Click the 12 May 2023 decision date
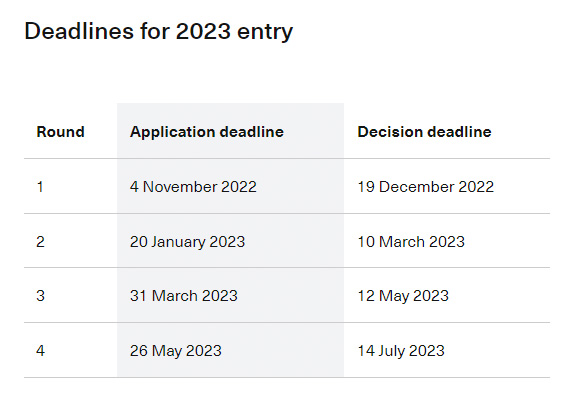This screenshot has width=578, height=396. (x=403, y=296)
